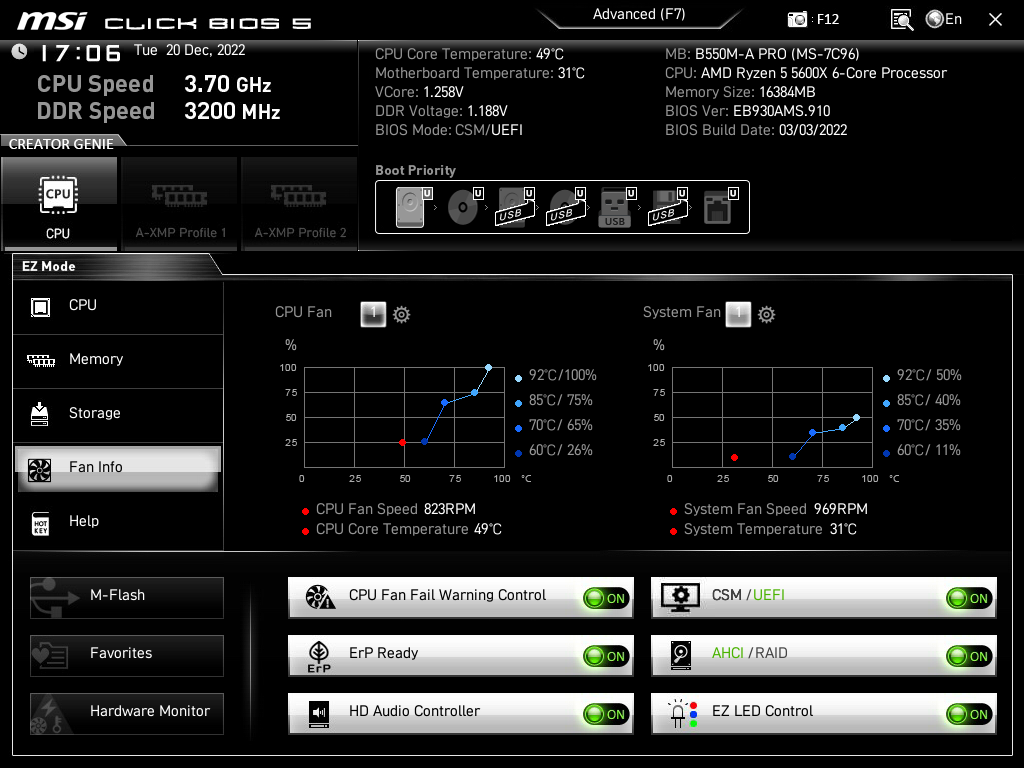Open Hardware Monitor
The image size is (1024, 768).
click(127, 713)
